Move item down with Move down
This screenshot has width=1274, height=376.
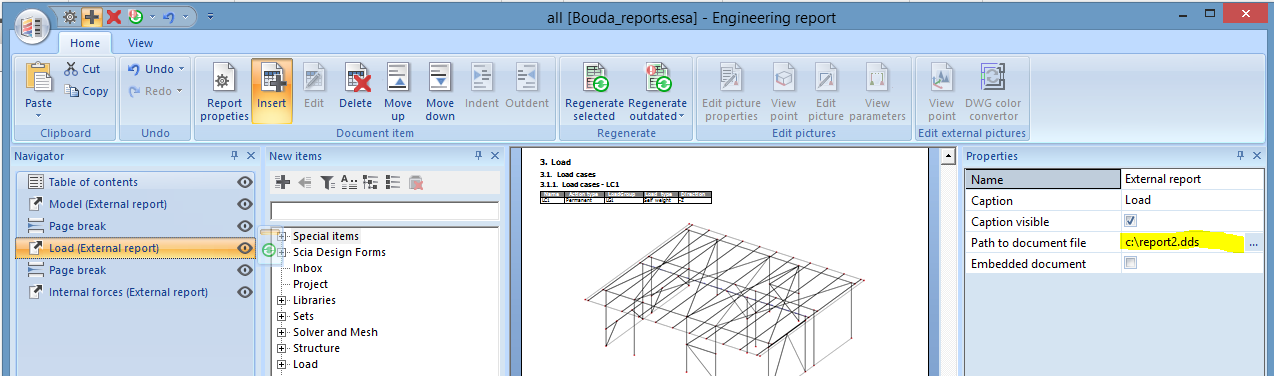coord(440,77)
